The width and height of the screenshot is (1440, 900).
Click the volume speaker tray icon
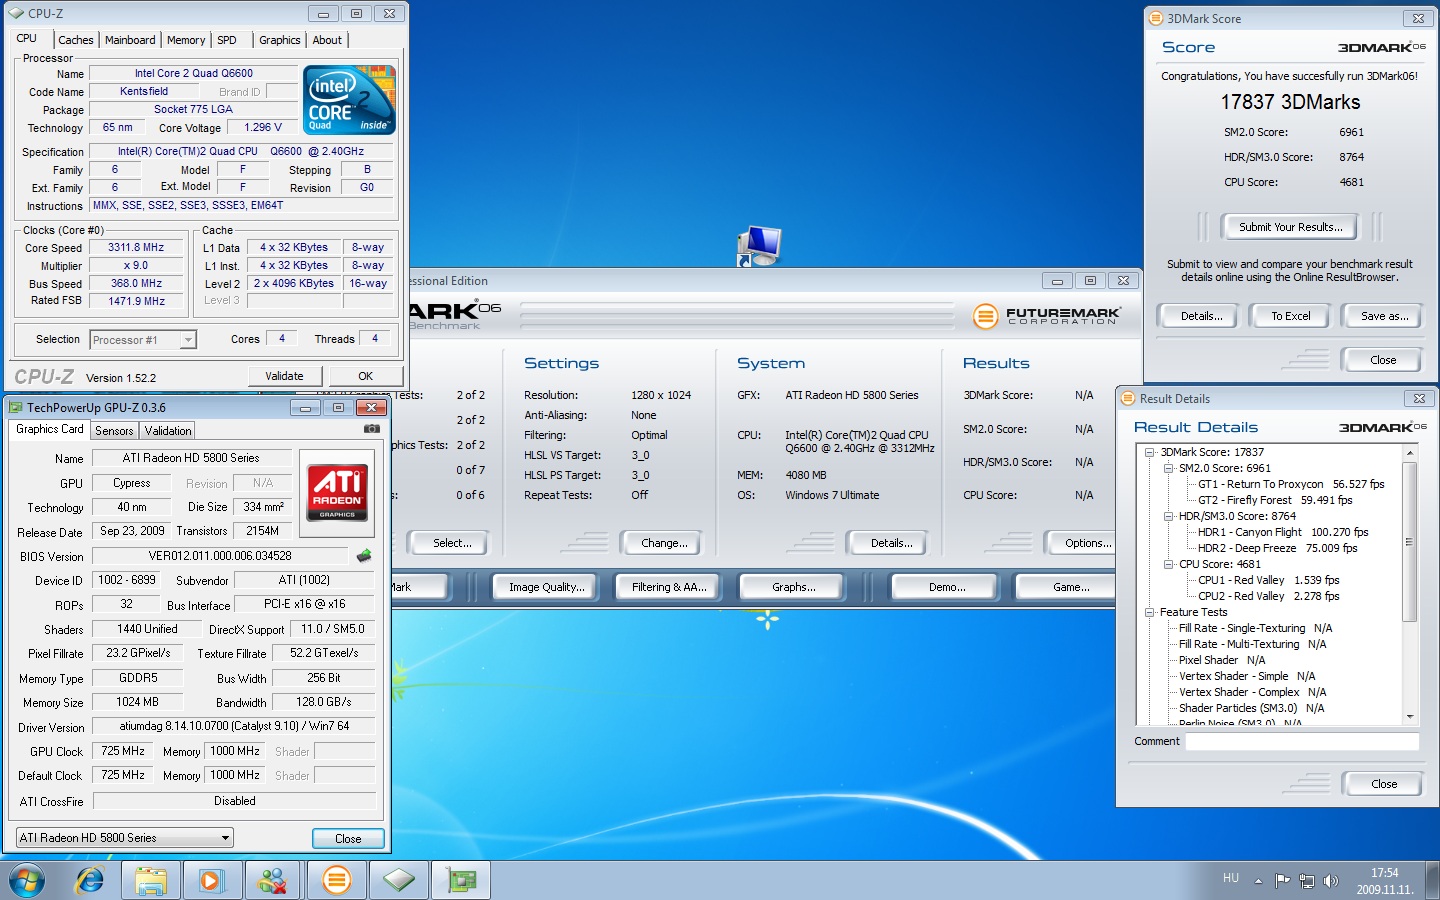1330,881
